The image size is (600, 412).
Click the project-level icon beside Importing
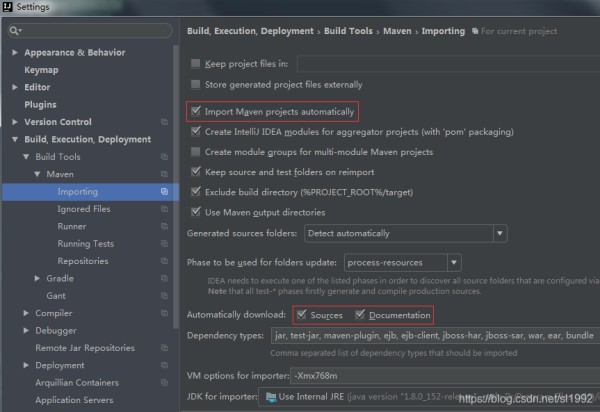[164, 192]
